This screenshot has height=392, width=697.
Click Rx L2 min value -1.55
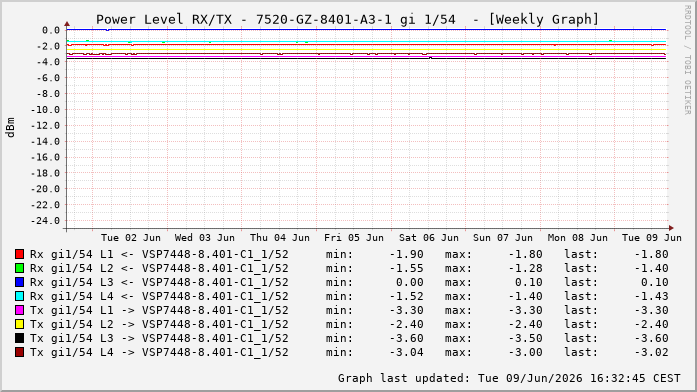pos(407,268)
